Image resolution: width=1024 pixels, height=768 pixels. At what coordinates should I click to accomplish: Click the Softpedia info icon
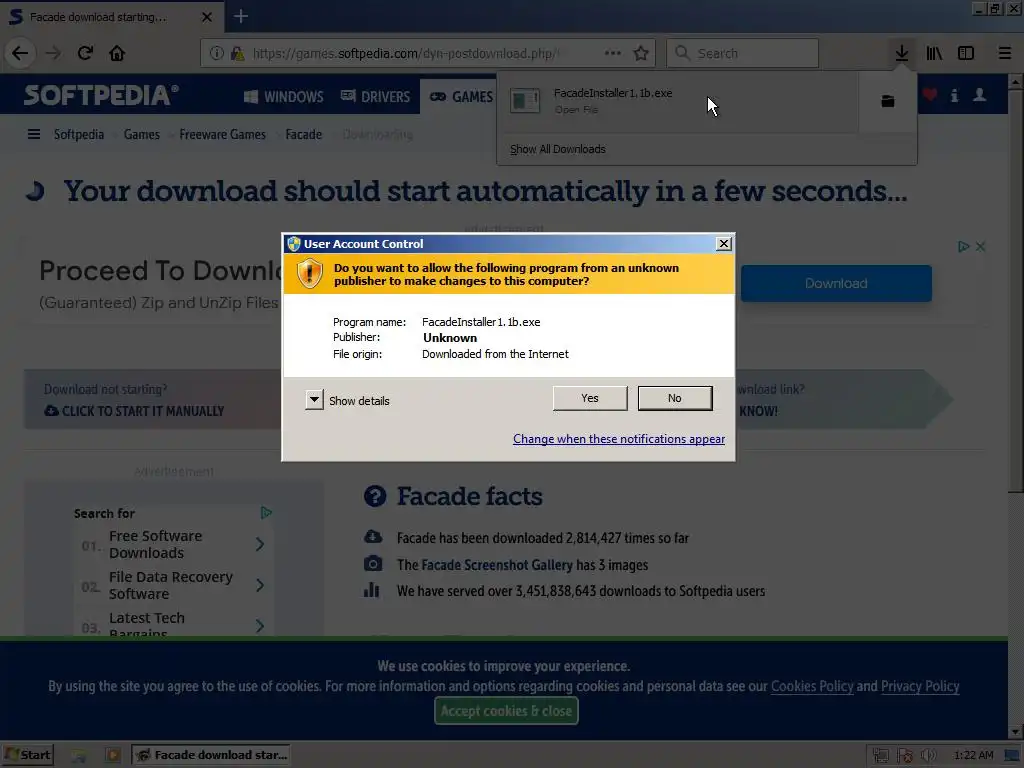955,95
